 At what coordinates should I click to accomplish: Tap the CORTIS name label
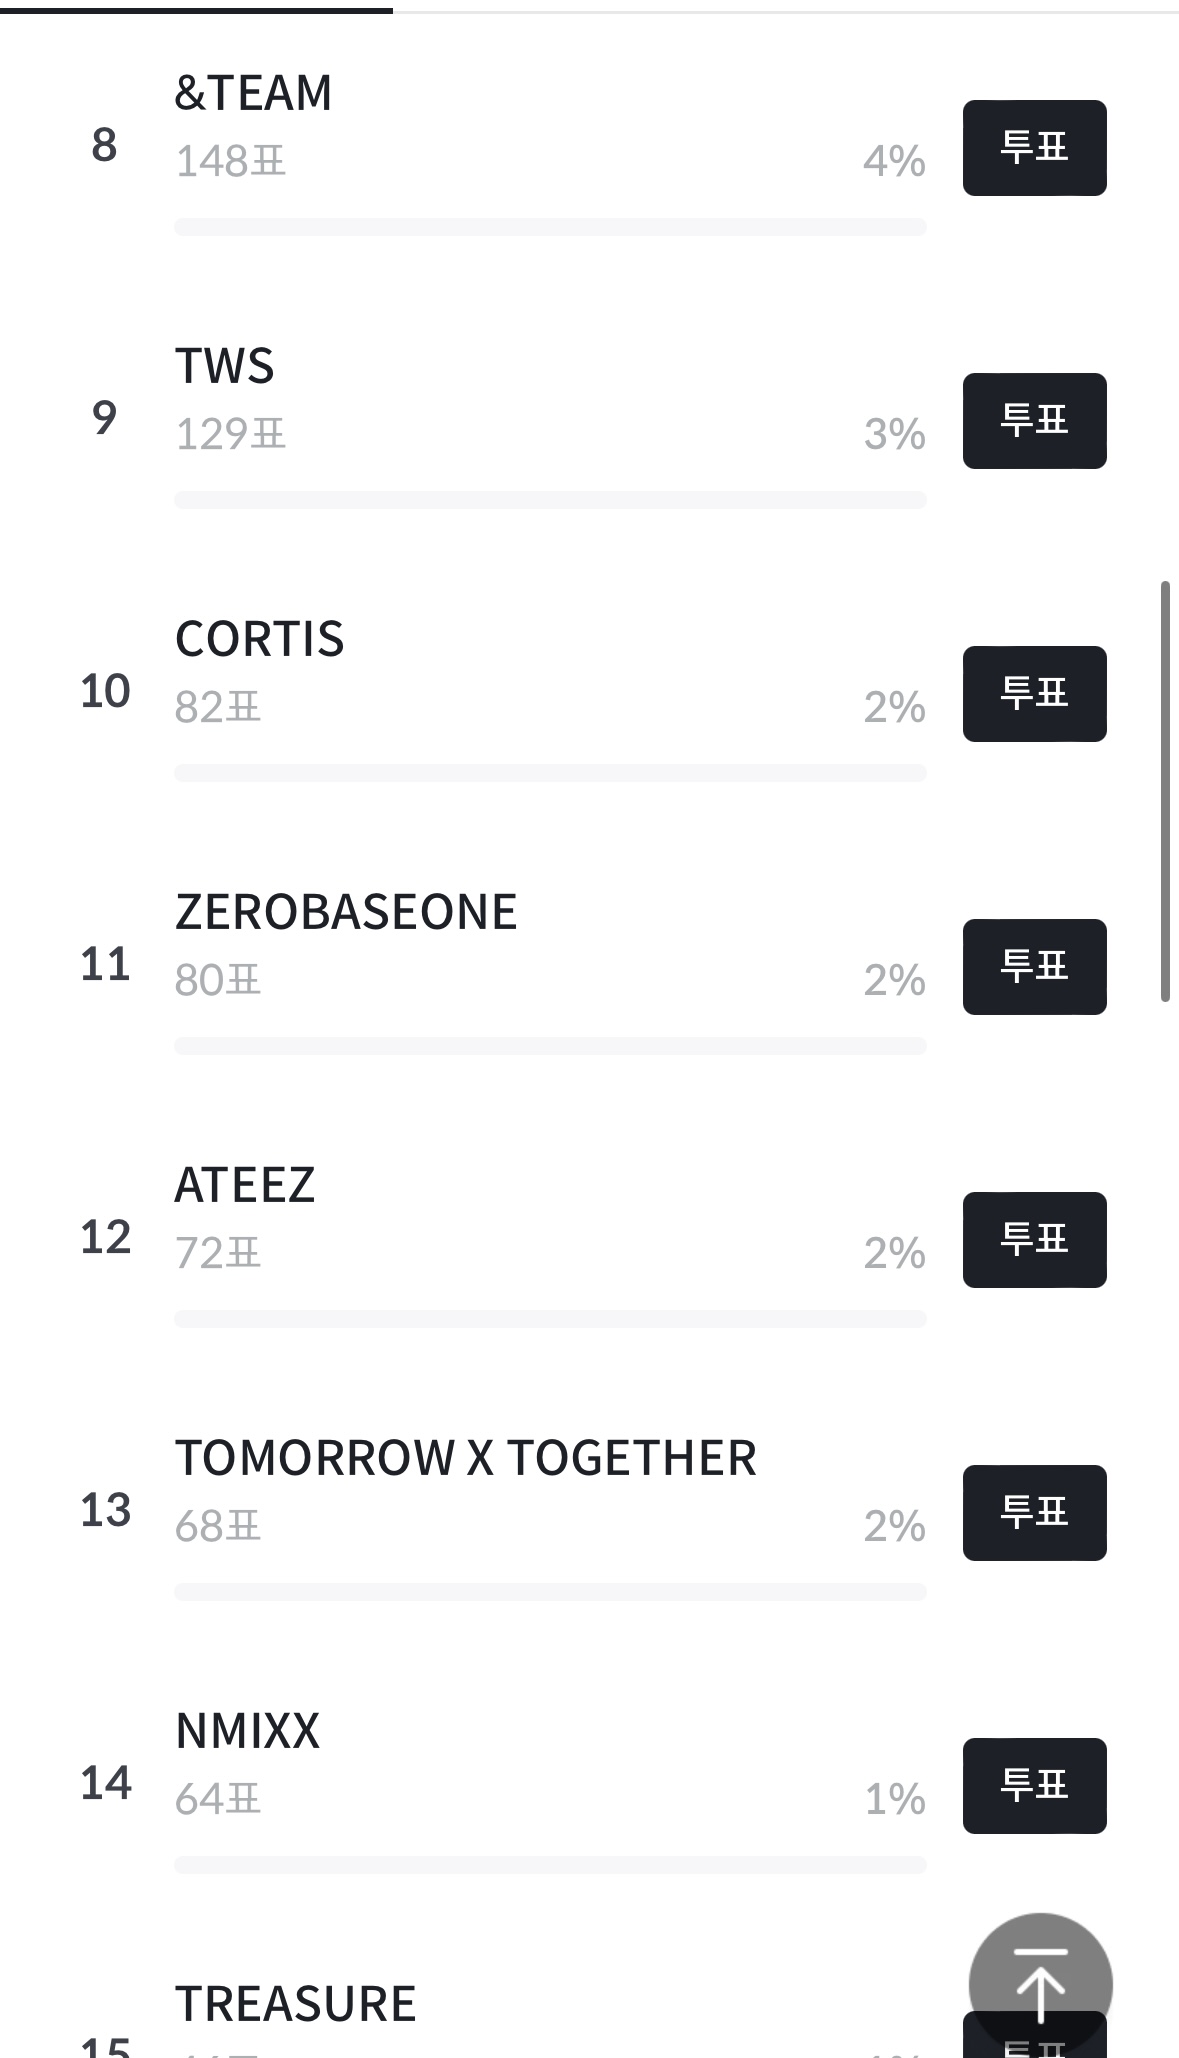259,639
